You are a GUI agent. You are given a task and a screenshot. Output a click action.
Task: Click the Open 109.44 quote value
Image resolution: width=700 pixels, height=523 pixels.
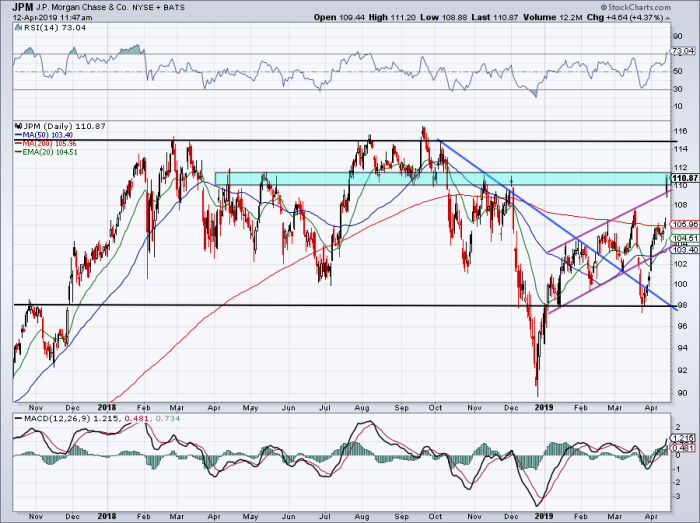pyautogui.click(x=339, y=17)
